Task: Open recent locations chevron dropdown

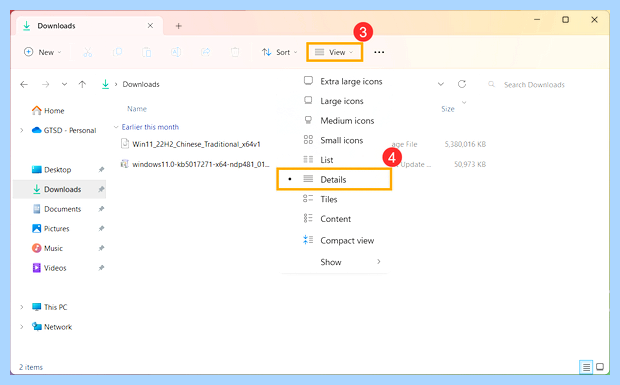Action: [64, 84]
